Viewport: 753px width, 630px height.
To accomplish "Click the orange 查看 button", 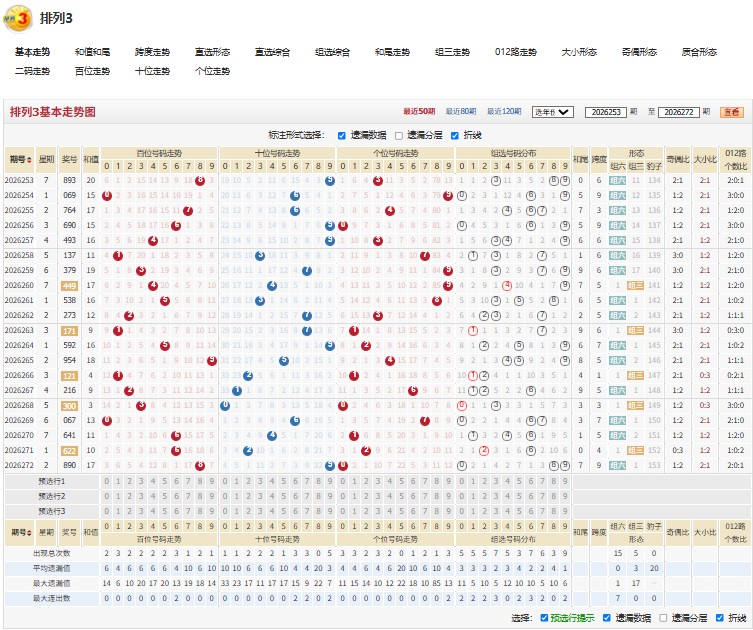I will click(x=732, y=112).
